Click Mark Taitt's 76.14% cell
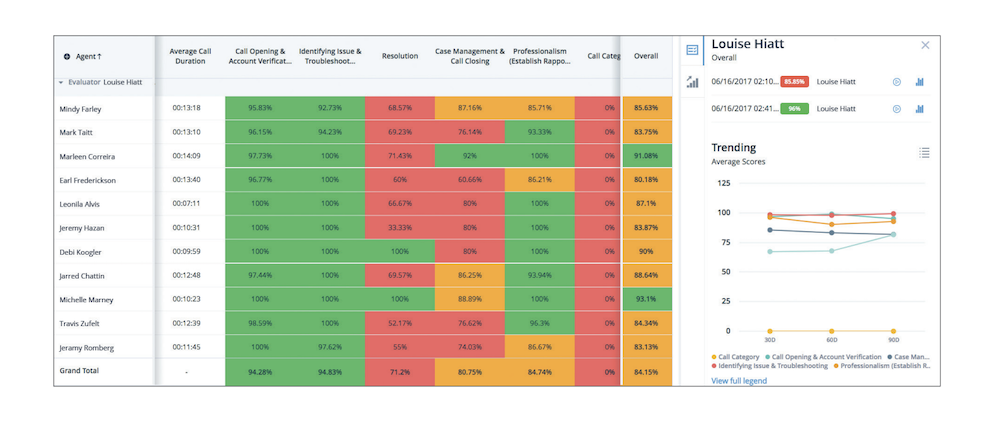The height and width of the screenshot is (447, 1000). point(470,133)
